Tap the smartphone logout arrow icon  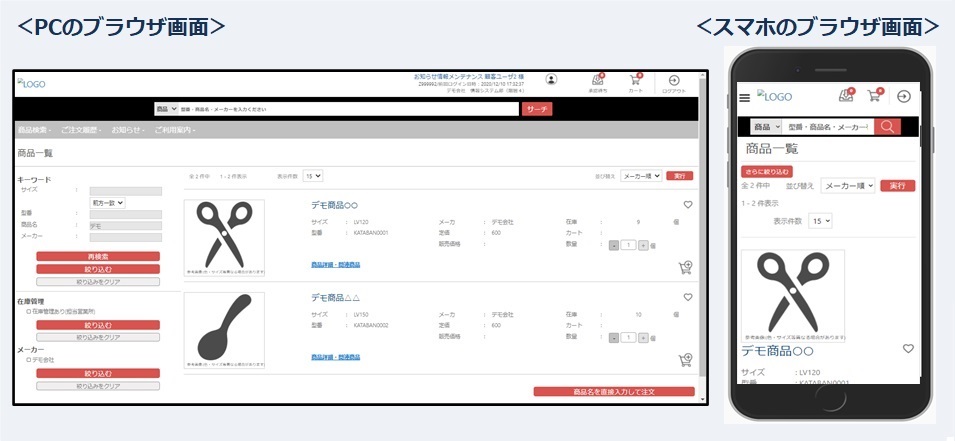point(904,96)
